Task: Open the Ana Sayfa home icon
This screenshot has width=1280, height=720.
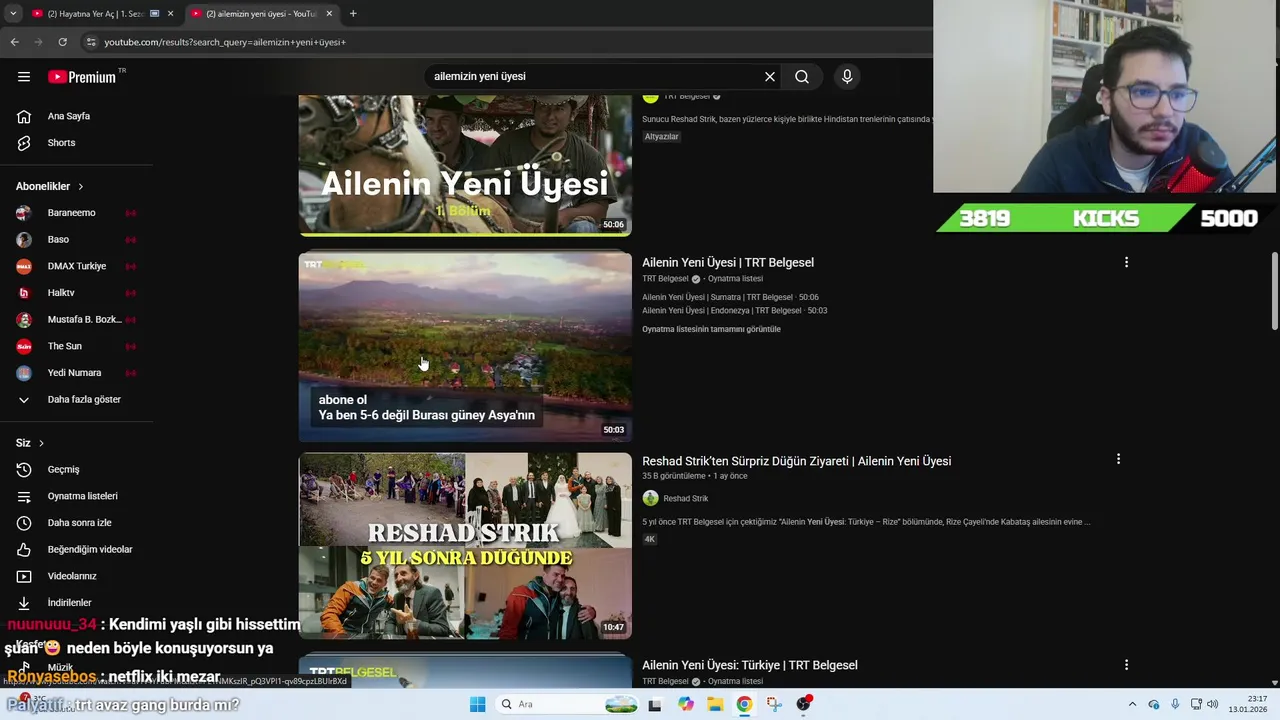Action: (x=24, y=116)
